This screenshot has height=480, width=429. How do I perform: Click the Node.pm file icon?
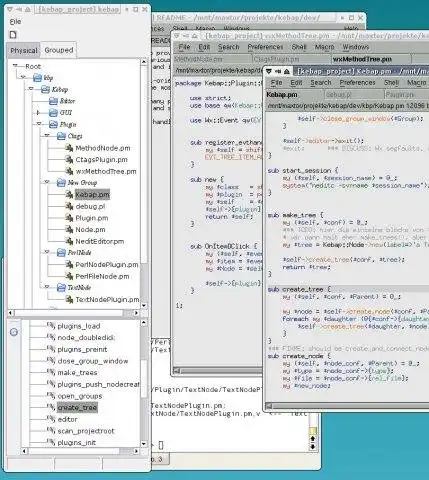69,230
